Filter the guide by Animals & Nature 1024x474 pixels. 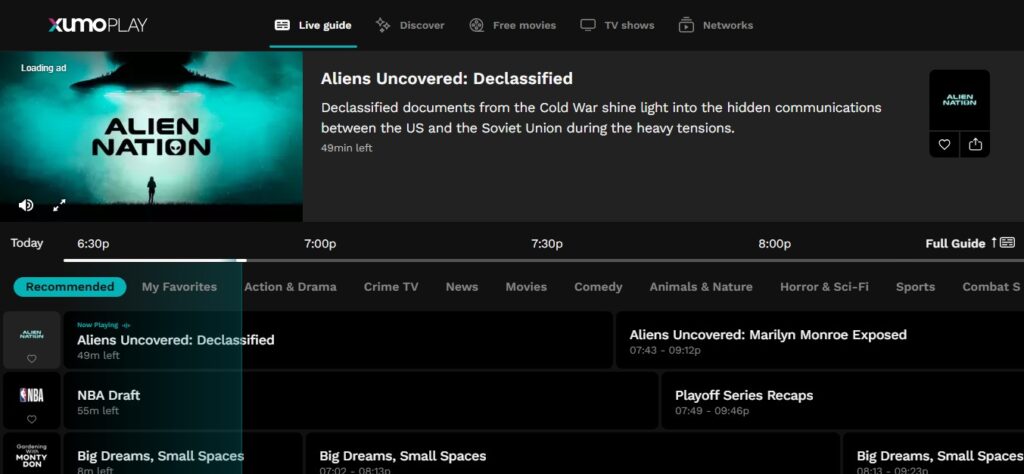(701, 287)
